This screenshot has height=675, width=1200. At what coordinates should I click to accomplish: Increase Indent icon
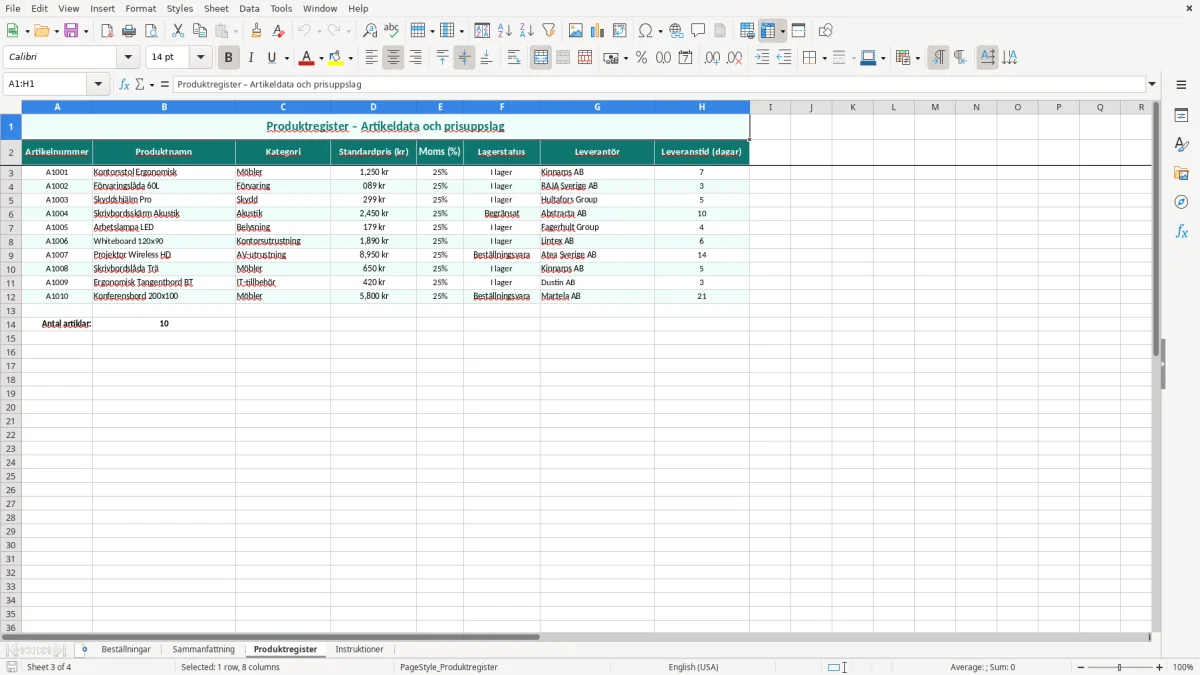point(762,58)
